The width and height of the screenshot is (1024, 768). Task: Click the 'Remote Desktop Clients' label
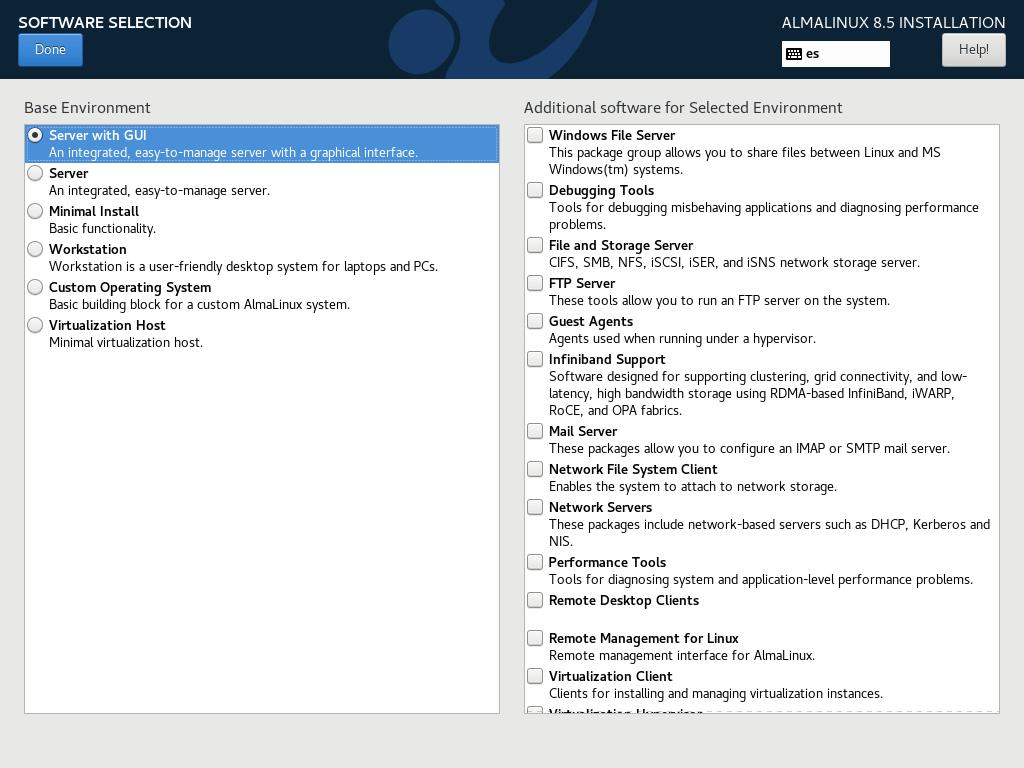[624, 600]
